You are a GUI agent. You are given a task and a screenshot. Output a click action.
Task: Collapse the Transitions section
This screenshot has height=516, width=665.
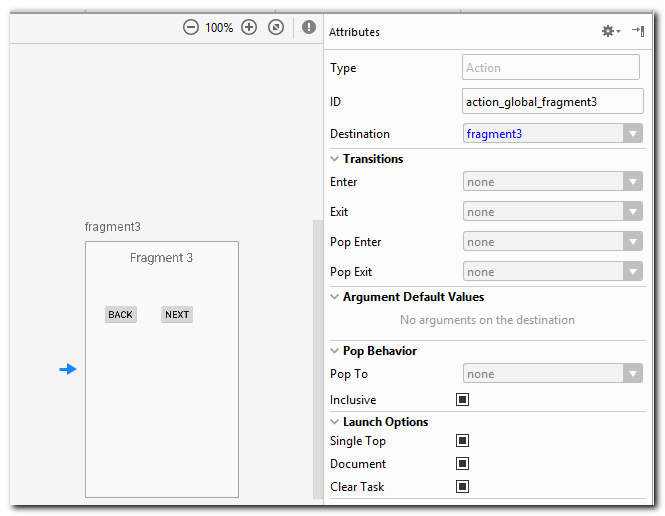click(x=335, y=159)
